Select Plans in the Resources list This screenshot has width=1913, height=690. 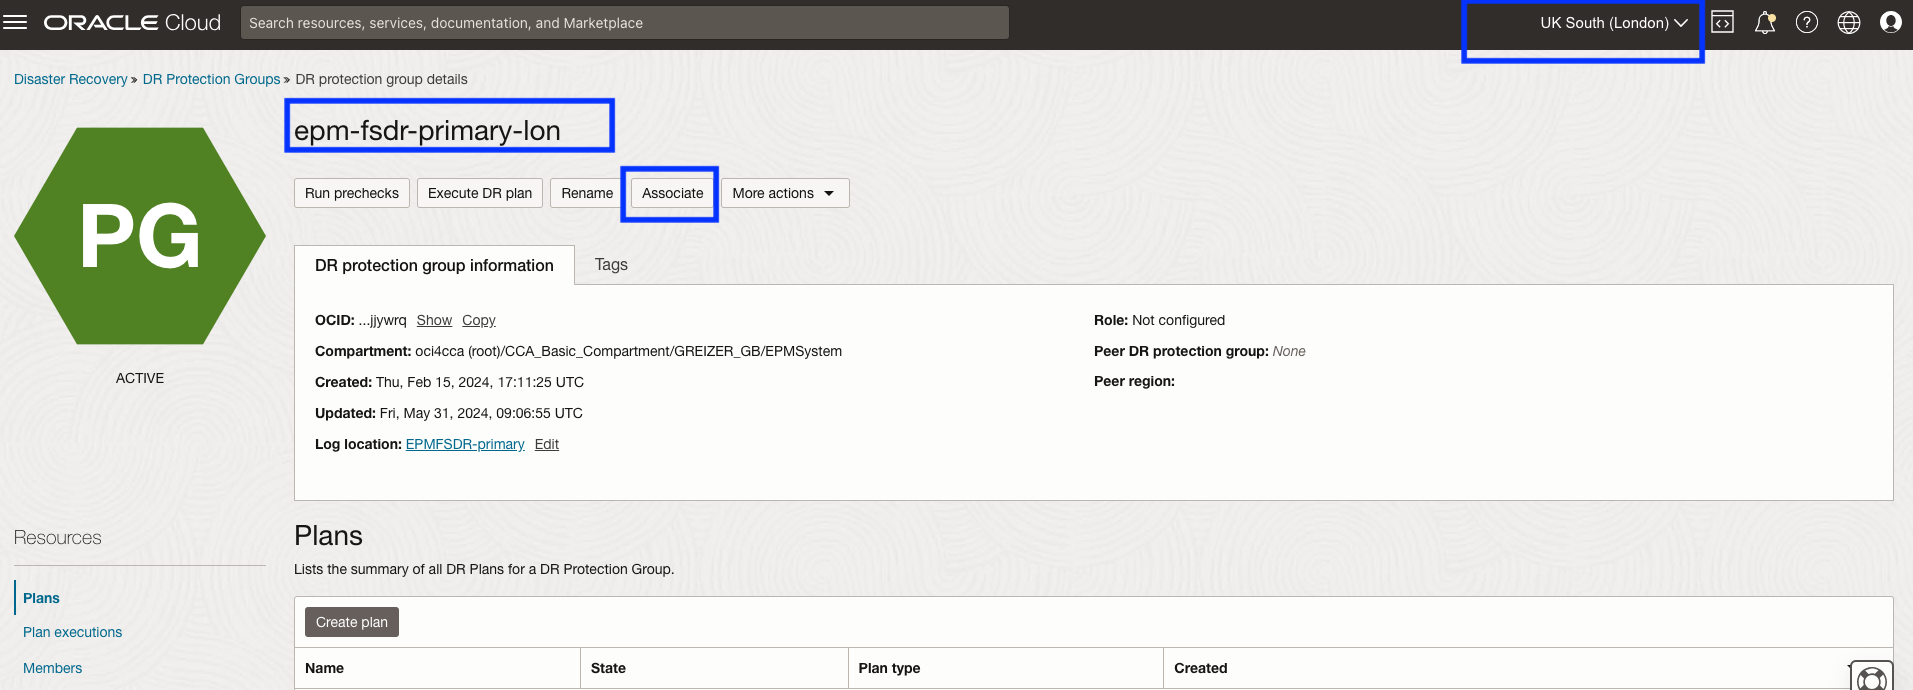click(x=41, y=598)
